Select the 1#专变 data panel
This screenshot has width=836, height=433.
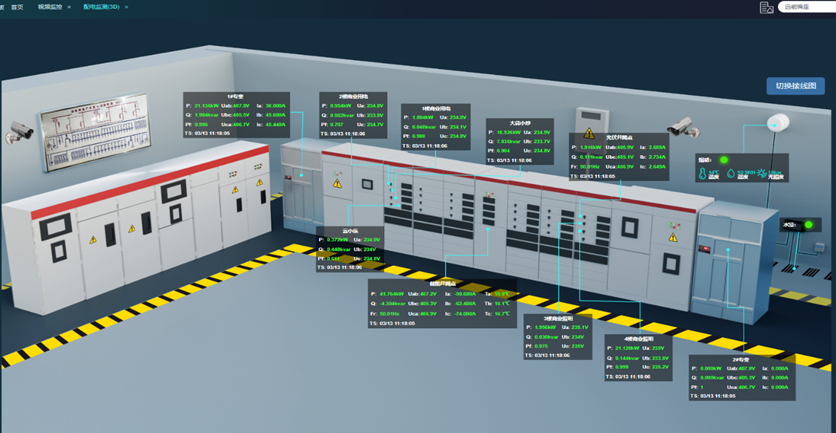237,116
